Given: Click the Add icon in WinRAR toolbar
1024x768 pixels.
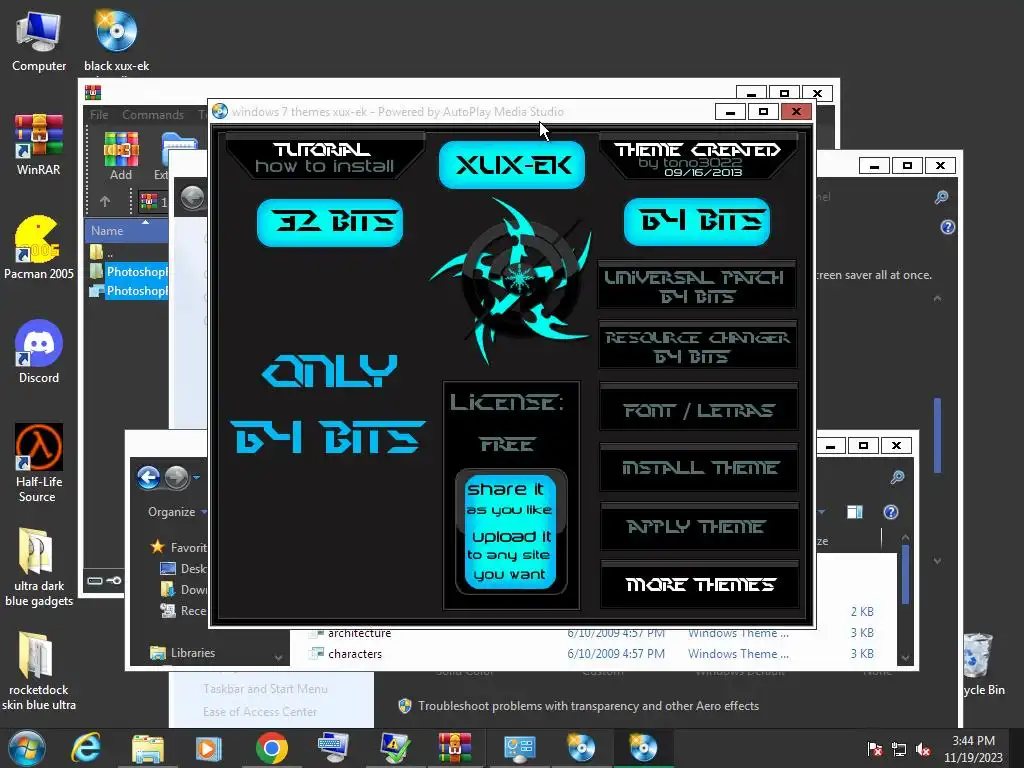Looking at the screenshot, I should click(121, 156).
